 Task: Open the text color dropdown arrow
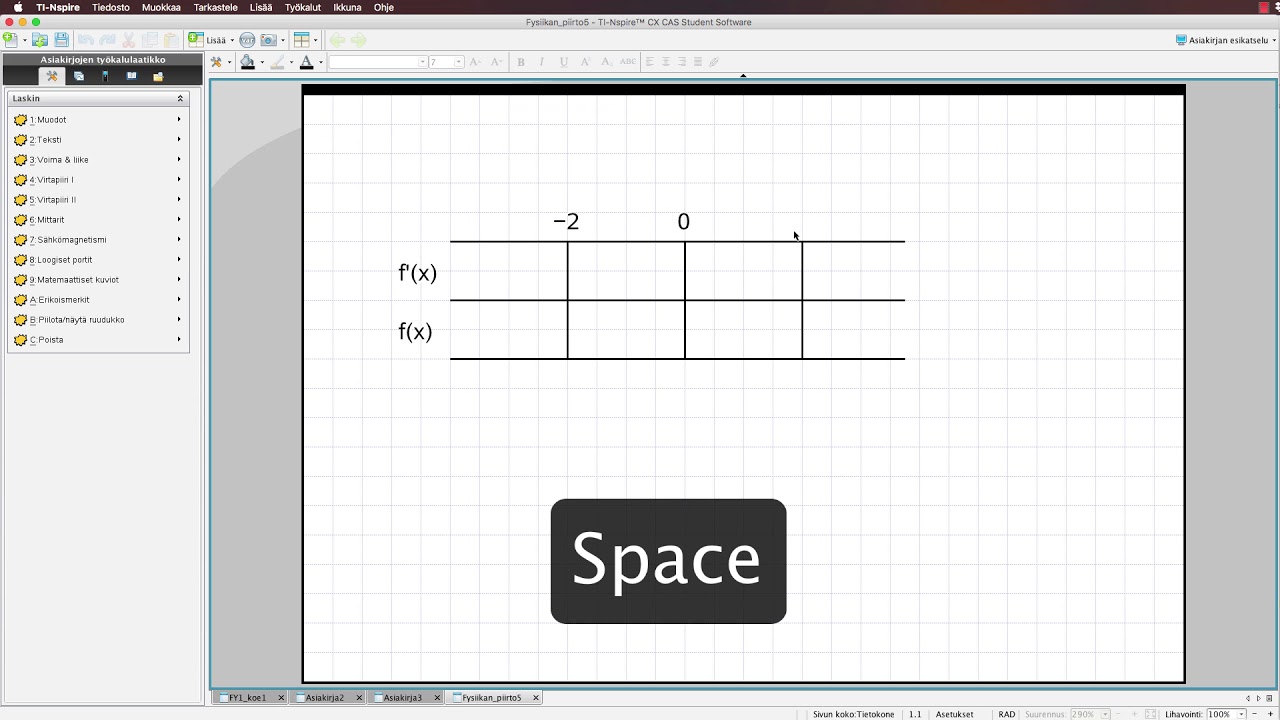coord(320,63)
